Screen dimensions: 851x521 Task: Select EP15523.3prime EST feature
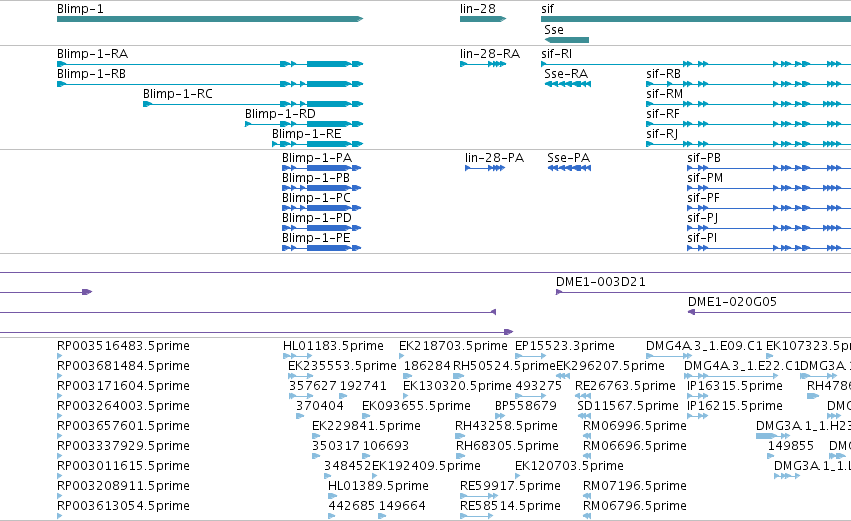click(530, 357)
